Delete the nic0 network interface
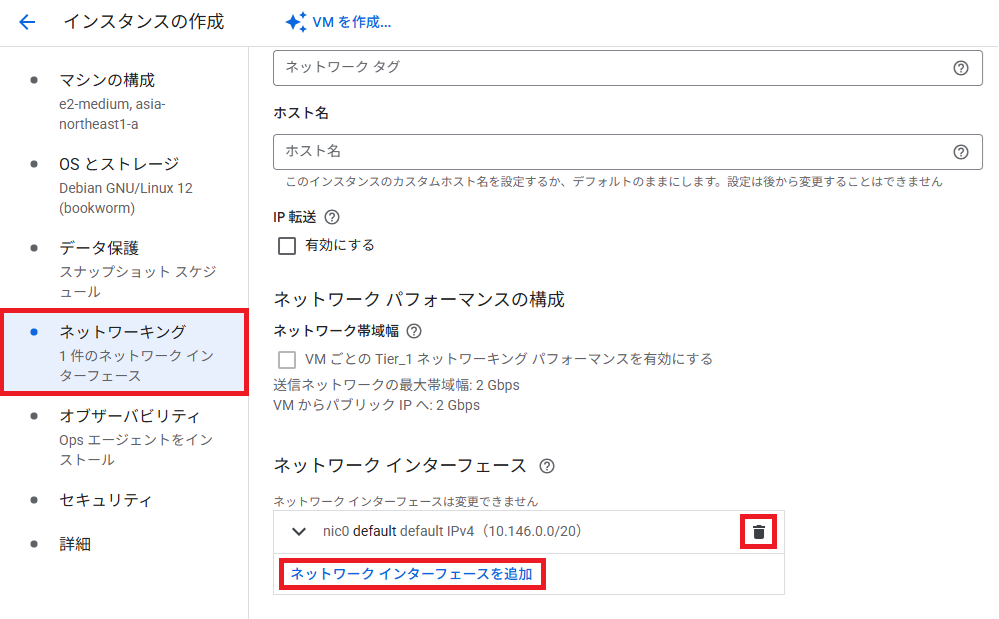 tap(759, 532)
